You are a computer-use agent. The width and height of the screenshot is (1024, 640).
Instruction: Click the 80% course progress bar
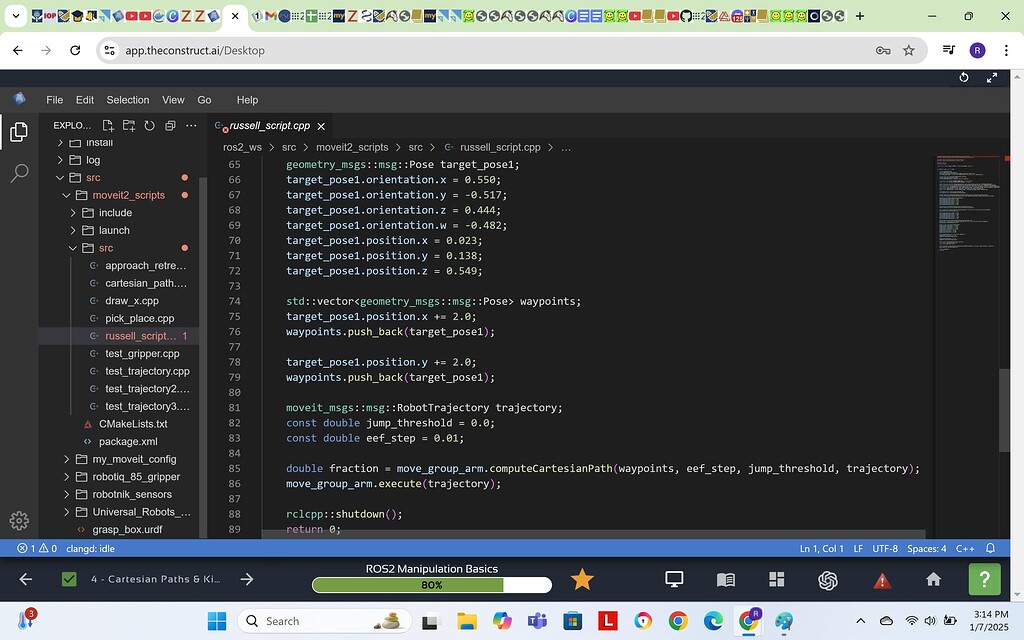(x=432, y=585)
